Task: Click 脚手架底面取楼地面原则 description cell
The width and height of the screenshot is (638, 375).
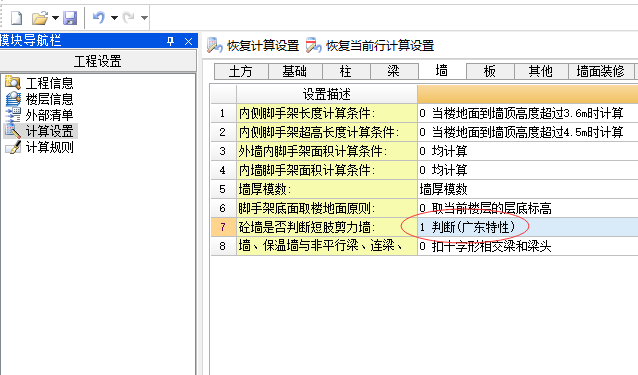Action: tap(327, 208)
